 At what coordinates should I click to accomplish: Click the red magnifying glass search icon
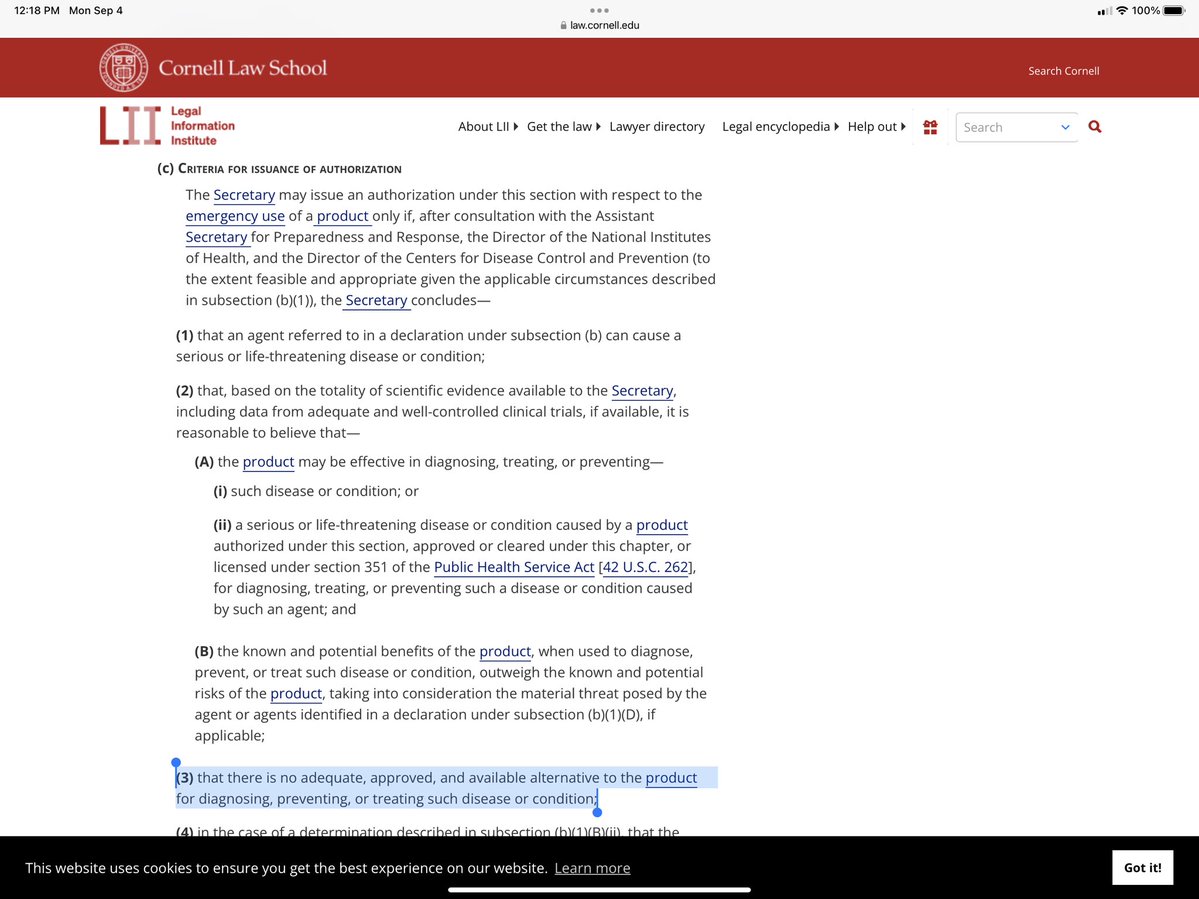point(1094,127)
